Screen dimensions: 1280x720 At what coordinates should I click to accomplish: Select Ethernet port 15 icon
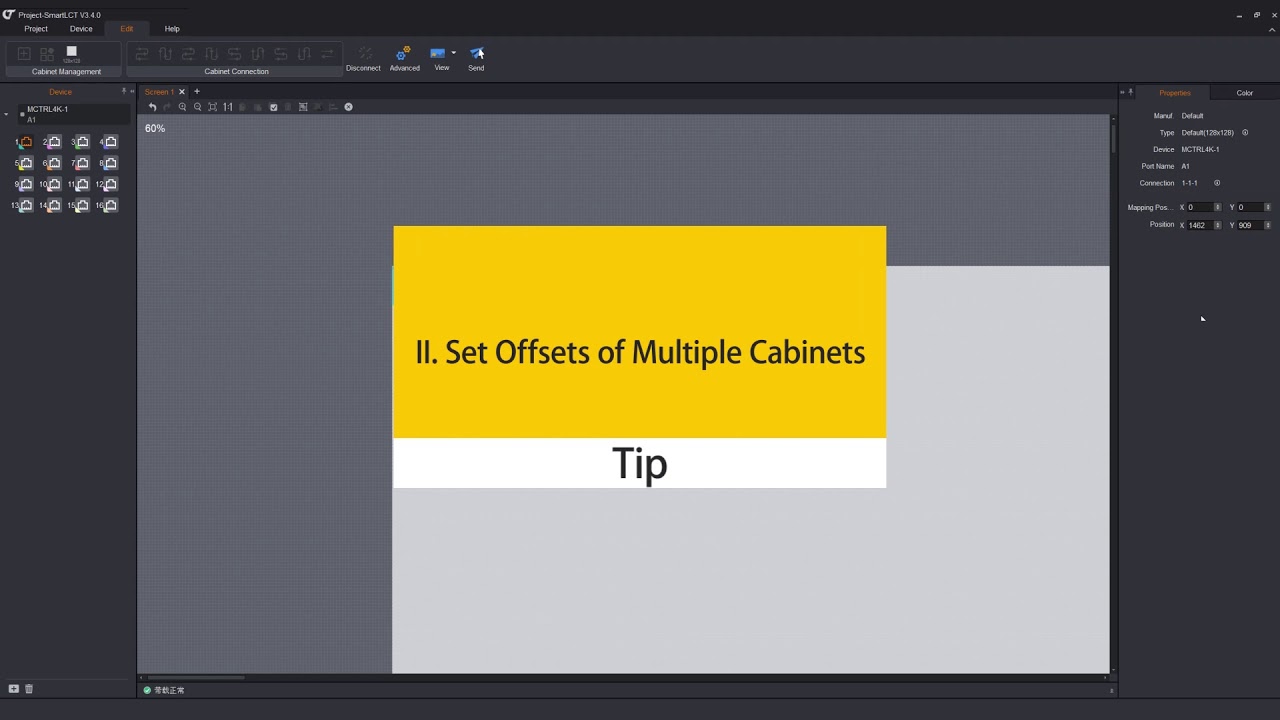pyautogui.click(x=82, y=205)
